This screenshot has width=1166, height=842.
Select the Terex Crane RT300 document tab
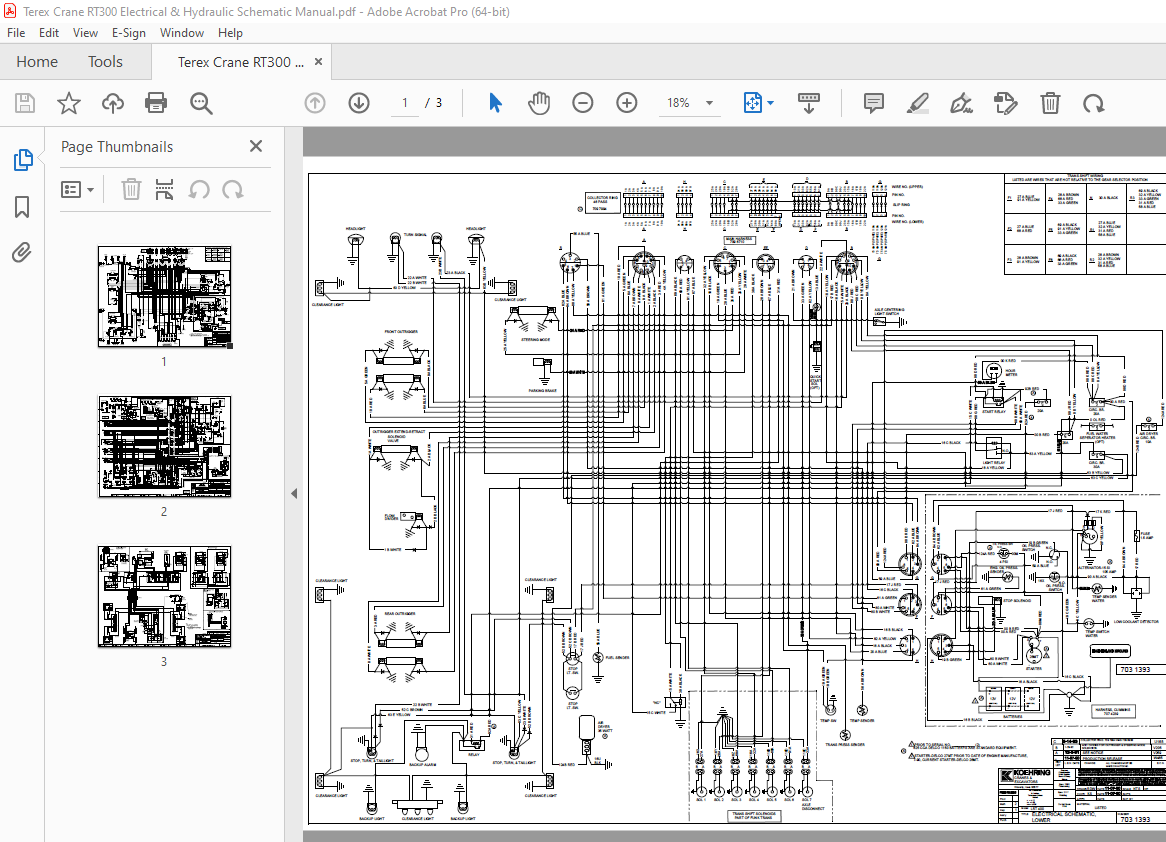click(240, 62)
